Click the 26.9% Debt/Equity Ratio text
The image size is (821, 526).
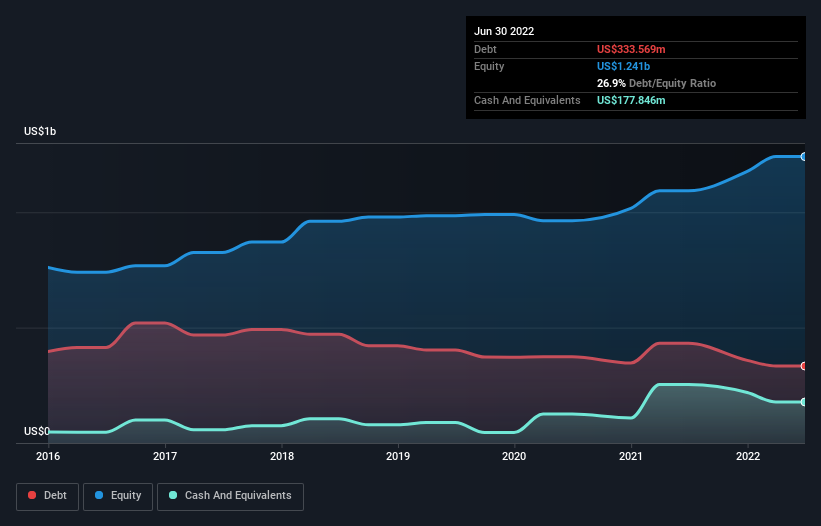tap(656, 83)
